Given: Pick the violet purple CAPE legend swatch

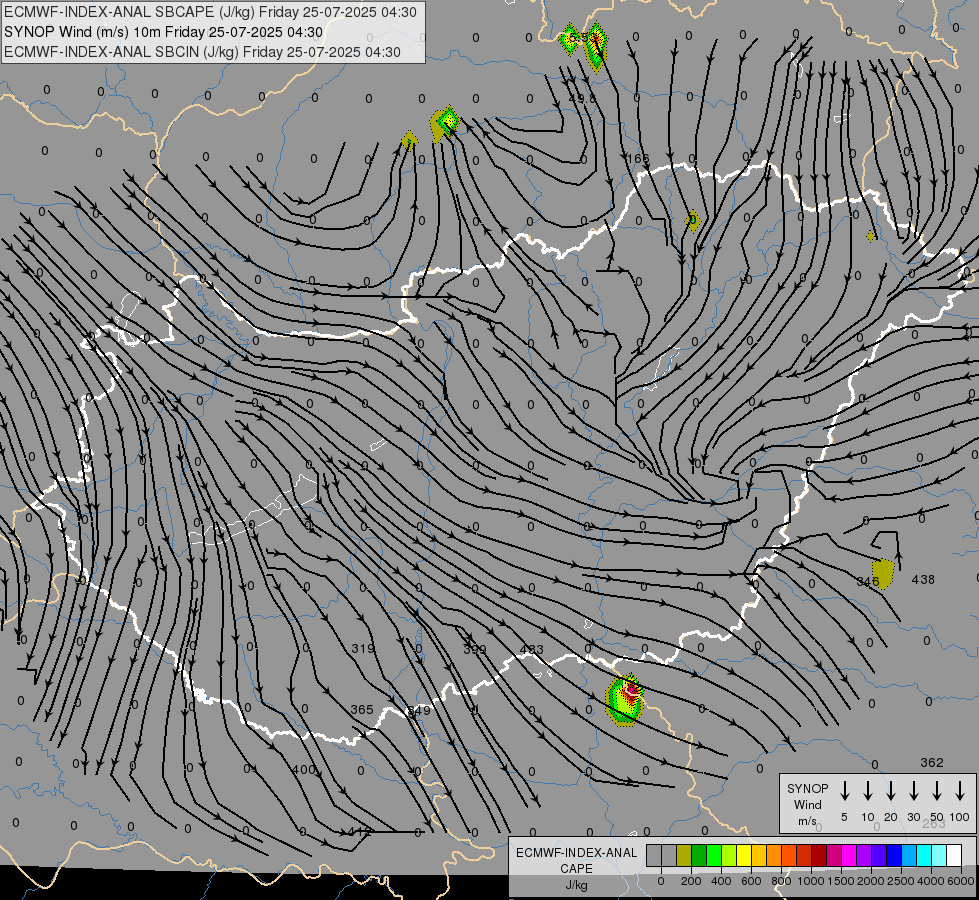Looking at the screenshot, I should tap(863, 855).
